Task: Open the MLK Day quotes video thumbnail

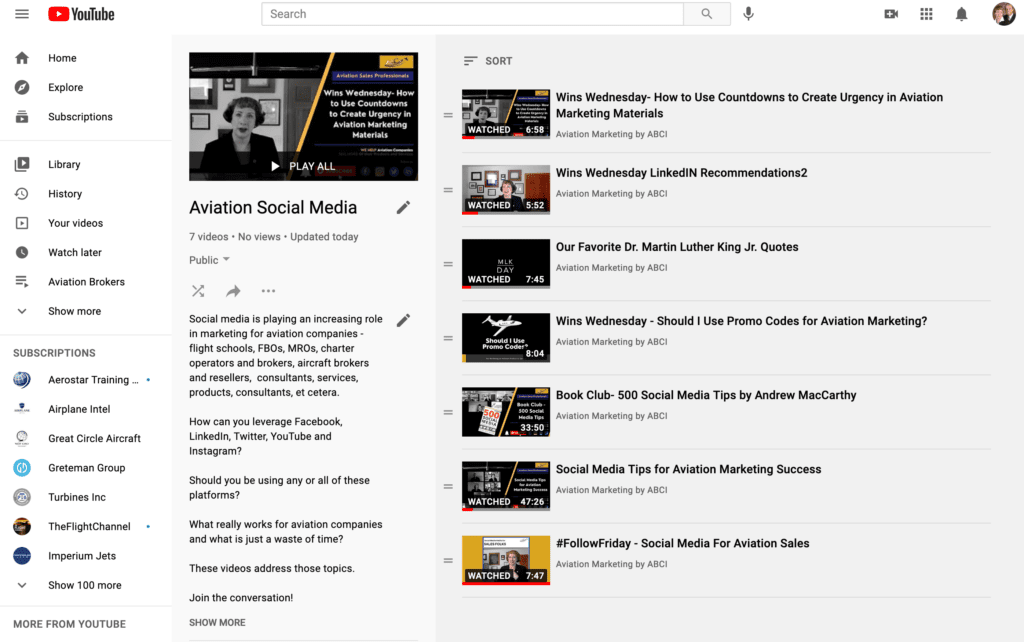Action: [505, 264]
